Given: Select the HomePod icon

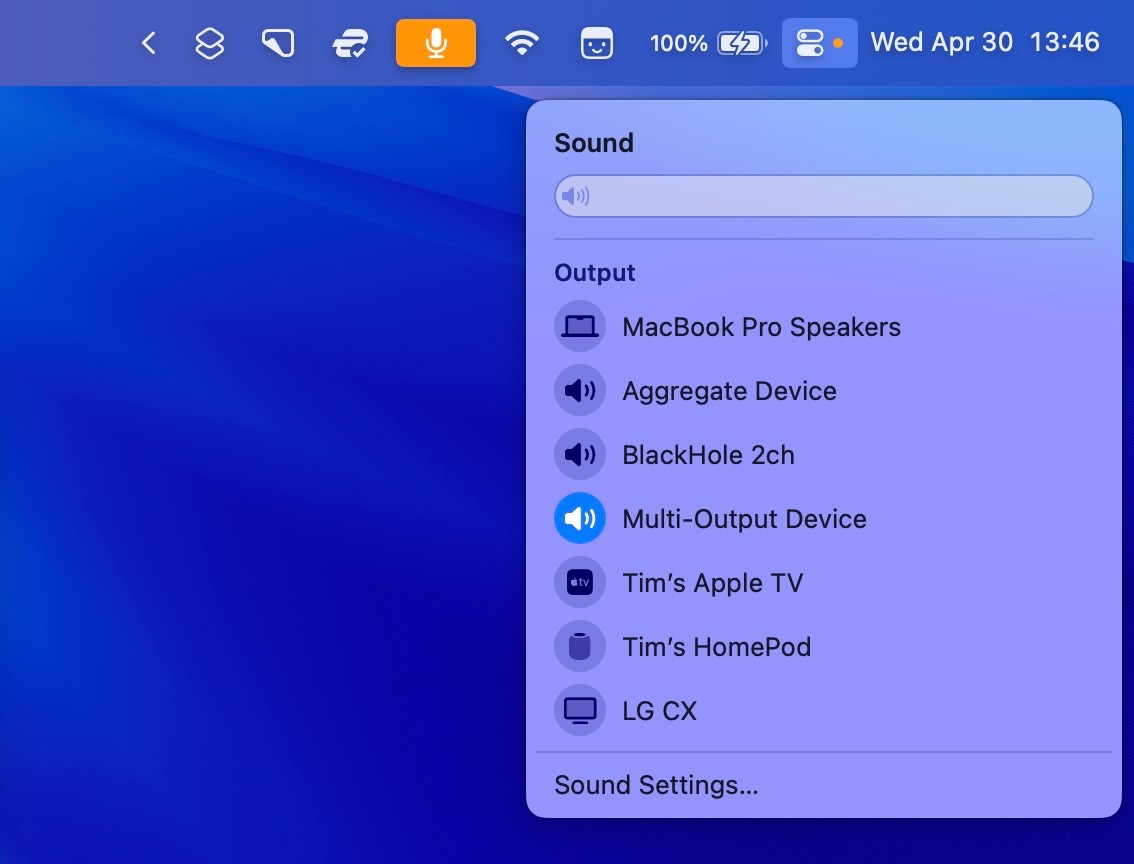Looking at the screenshot, I should tap(580, 646).
